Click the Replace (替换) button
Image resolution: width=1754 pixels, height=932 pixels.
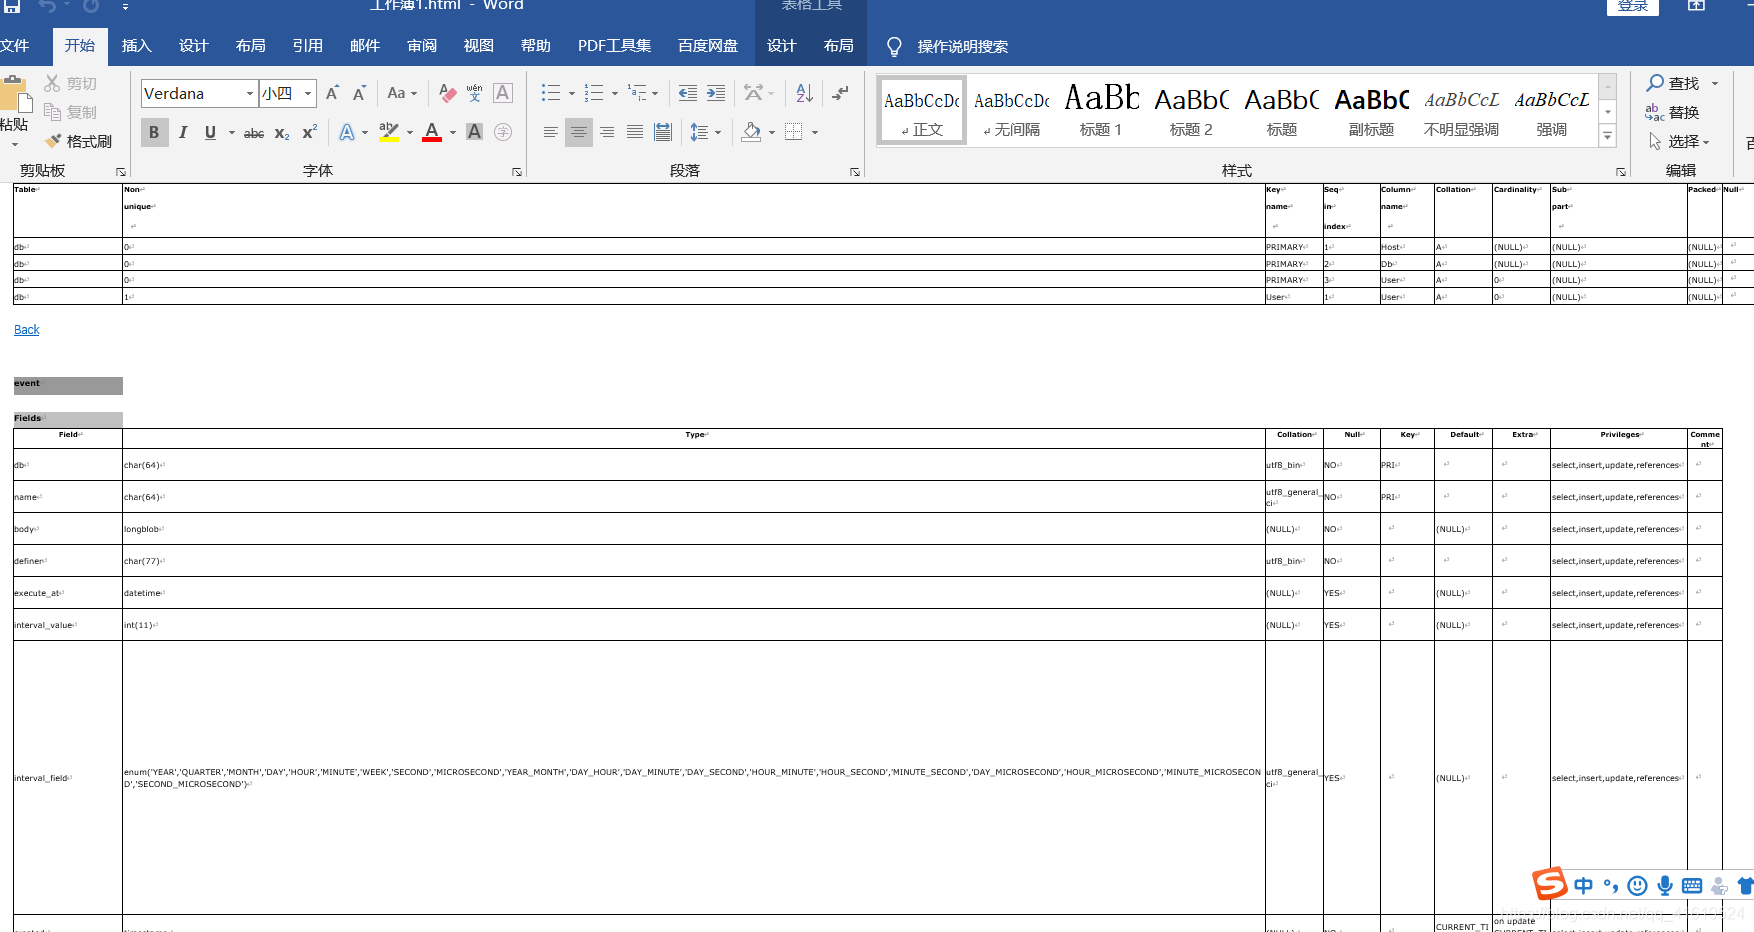pyautogui.click(x=1673, y=112)
